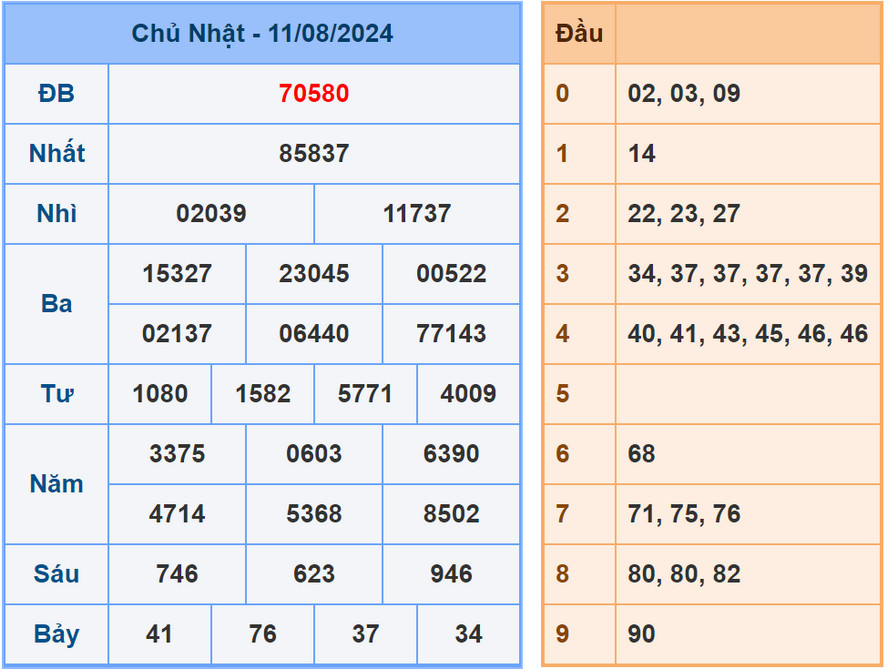Viewport: 888px width, 669px height.
Task: Select the first prize number 85837
Action: pos(314,153)
